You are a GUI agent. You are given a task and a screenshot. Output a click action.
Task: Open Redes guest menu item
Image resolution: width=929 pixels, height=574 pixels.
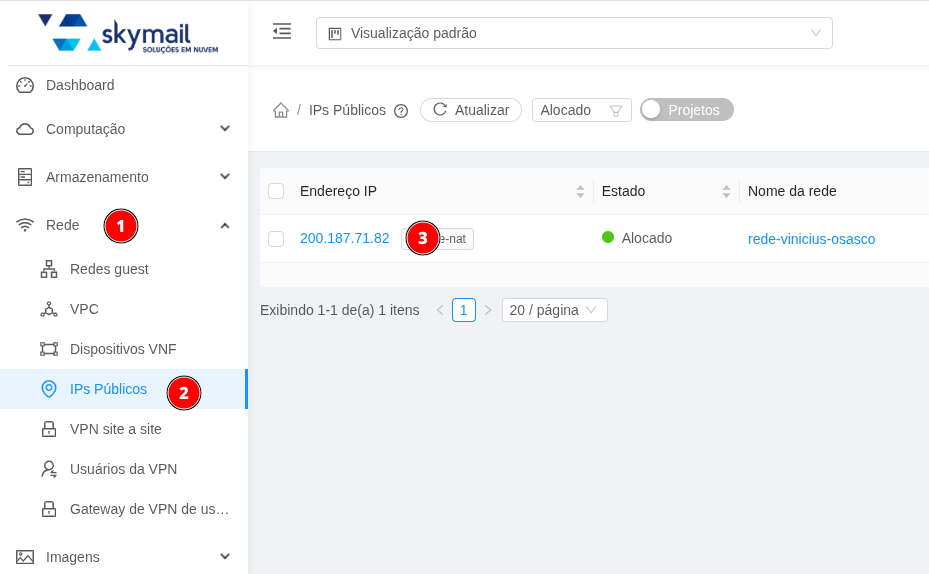109,269
